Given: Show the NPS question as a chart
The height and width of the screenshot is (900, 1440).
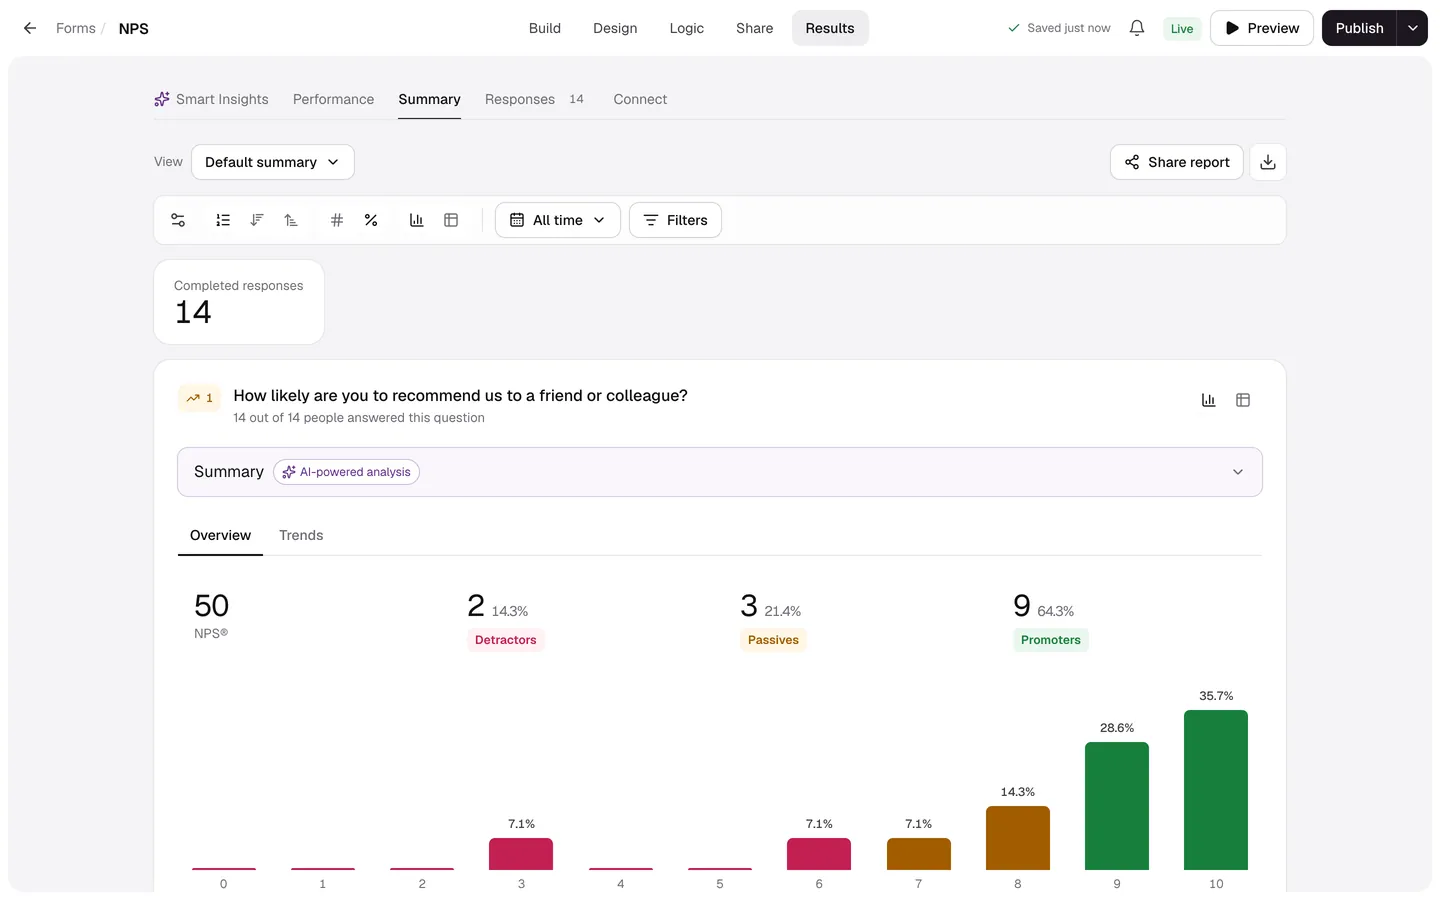Looking at the screenshot, I should coord(1209,400).
